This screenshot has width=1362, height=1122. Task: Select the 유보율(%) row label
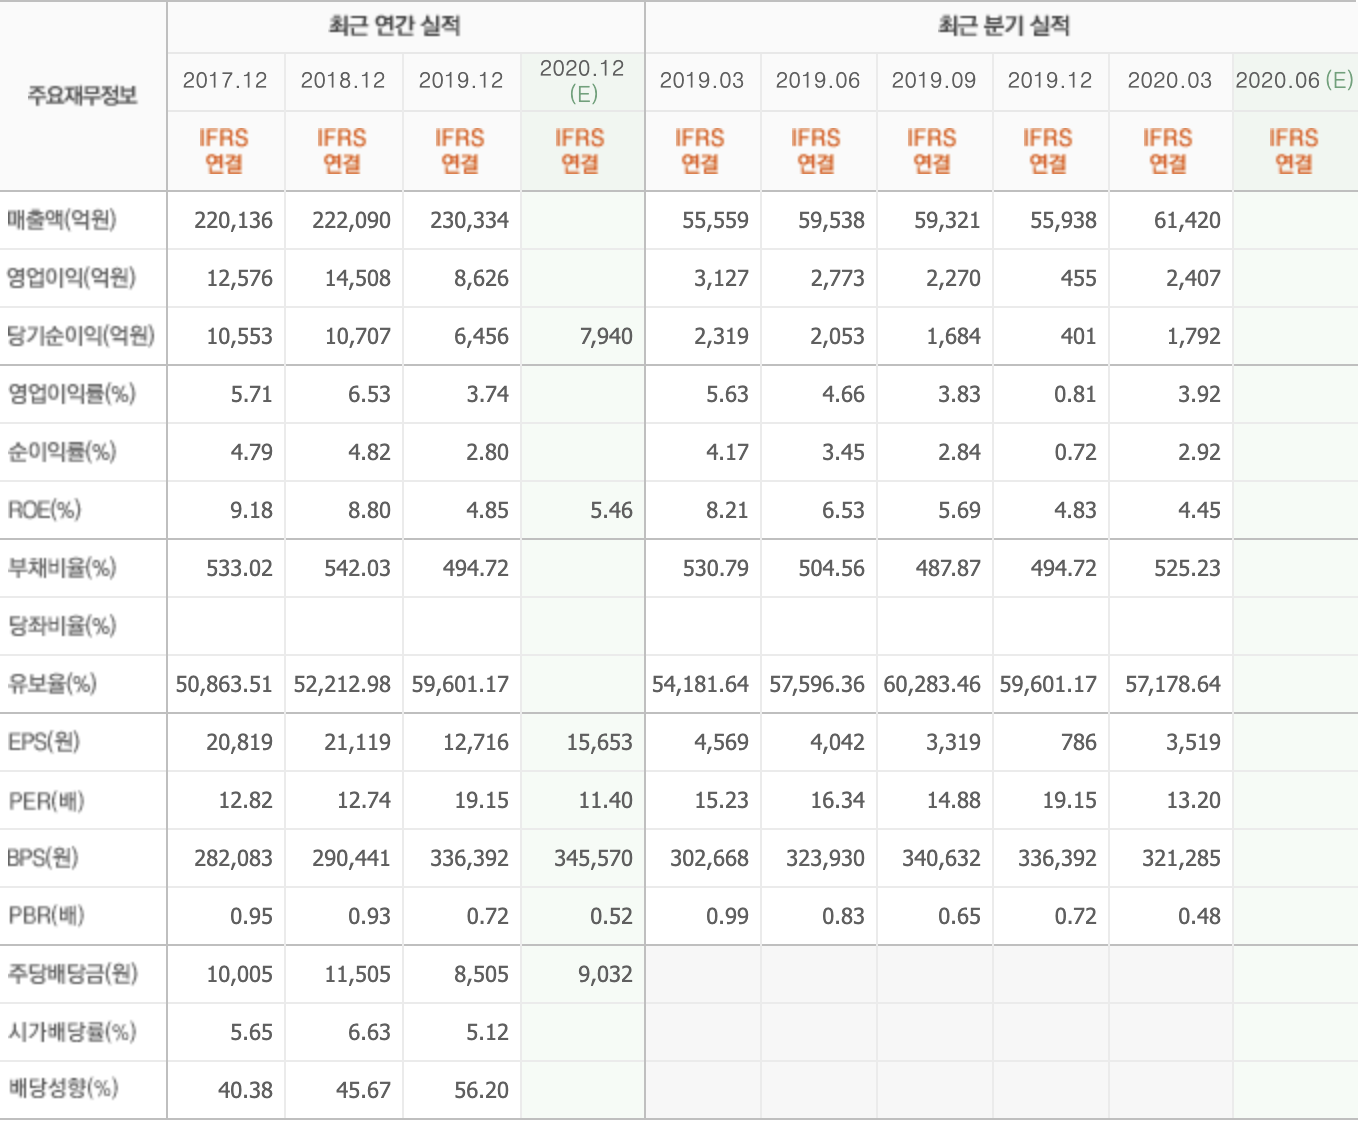(52, 684)
